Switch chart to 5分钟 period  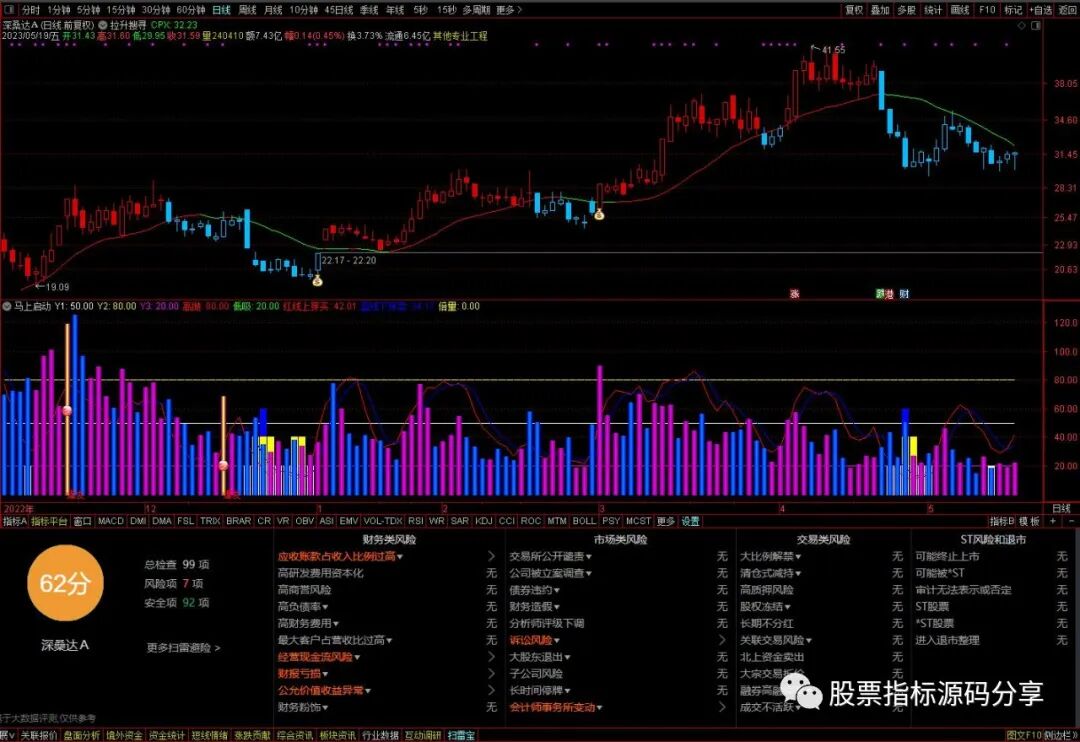(88, 10)
